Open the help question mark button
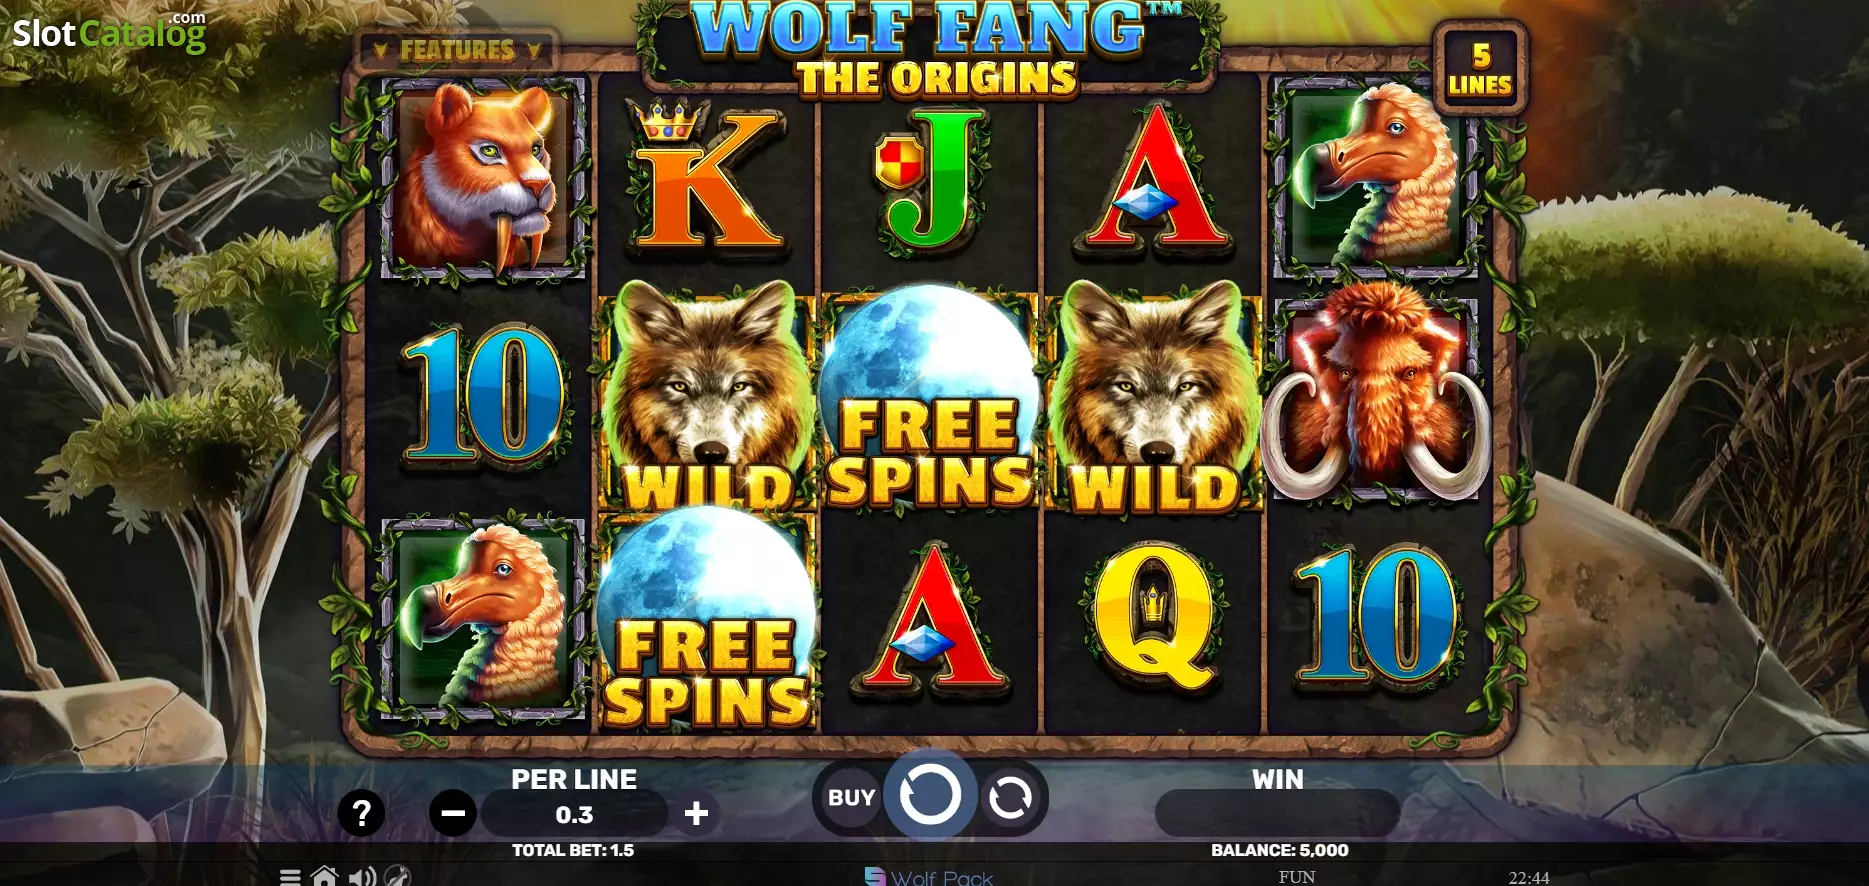Screen dimensions: 1869x886 point(361,814)
